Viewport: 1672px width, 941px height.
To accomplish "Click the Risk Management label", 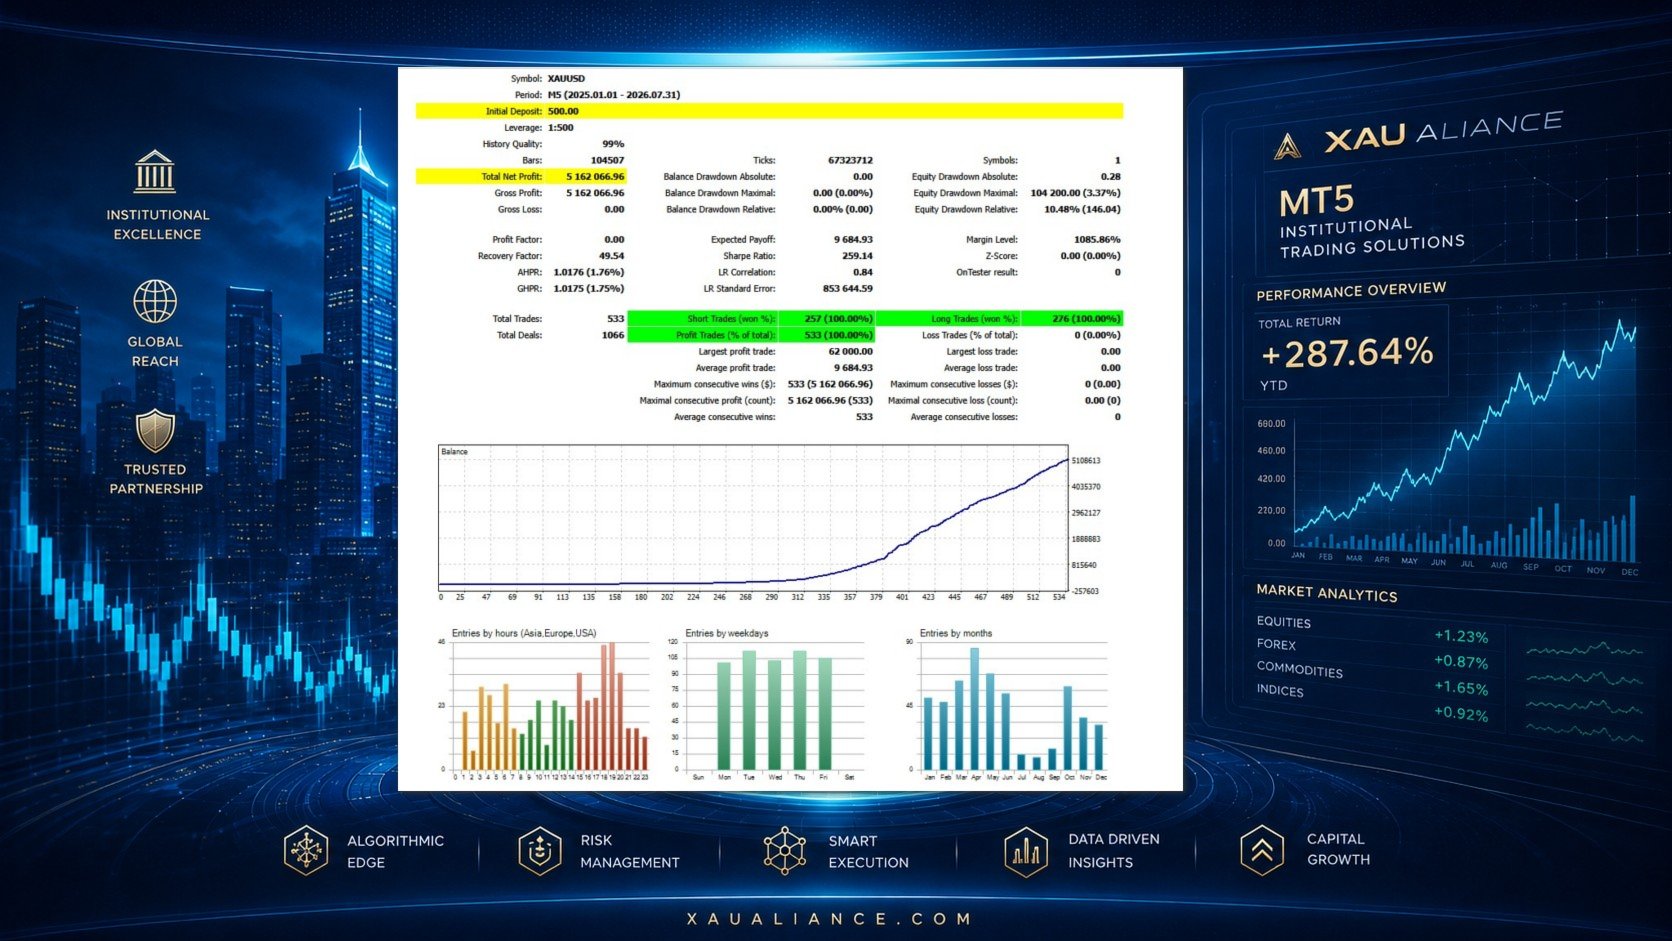I will coord(630,851).
